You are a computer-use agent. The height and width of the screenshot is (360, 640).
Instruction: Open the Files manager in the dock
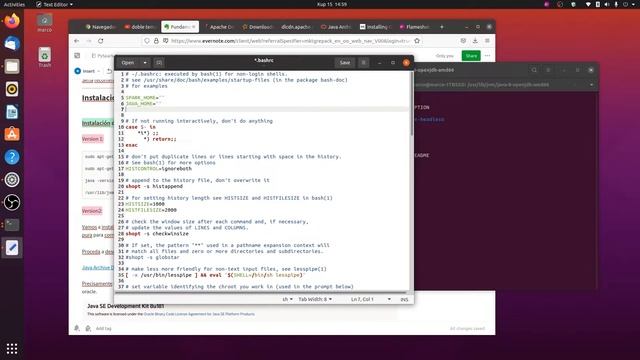click(x=12, y=66)
